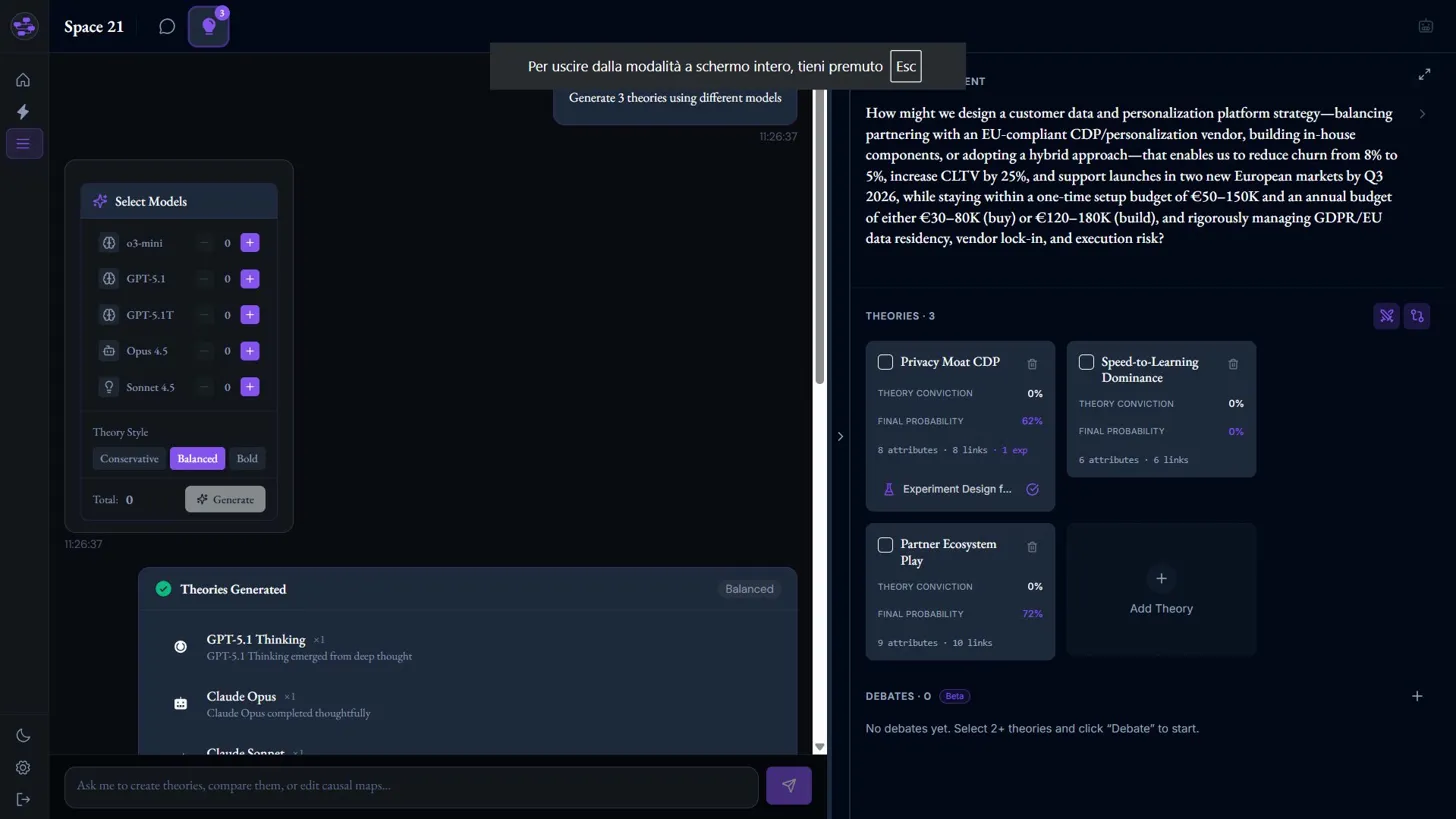Open the lightning bolt sidebar icon
The height and width of the screenshot is (819, 1456).
[23, 112]
